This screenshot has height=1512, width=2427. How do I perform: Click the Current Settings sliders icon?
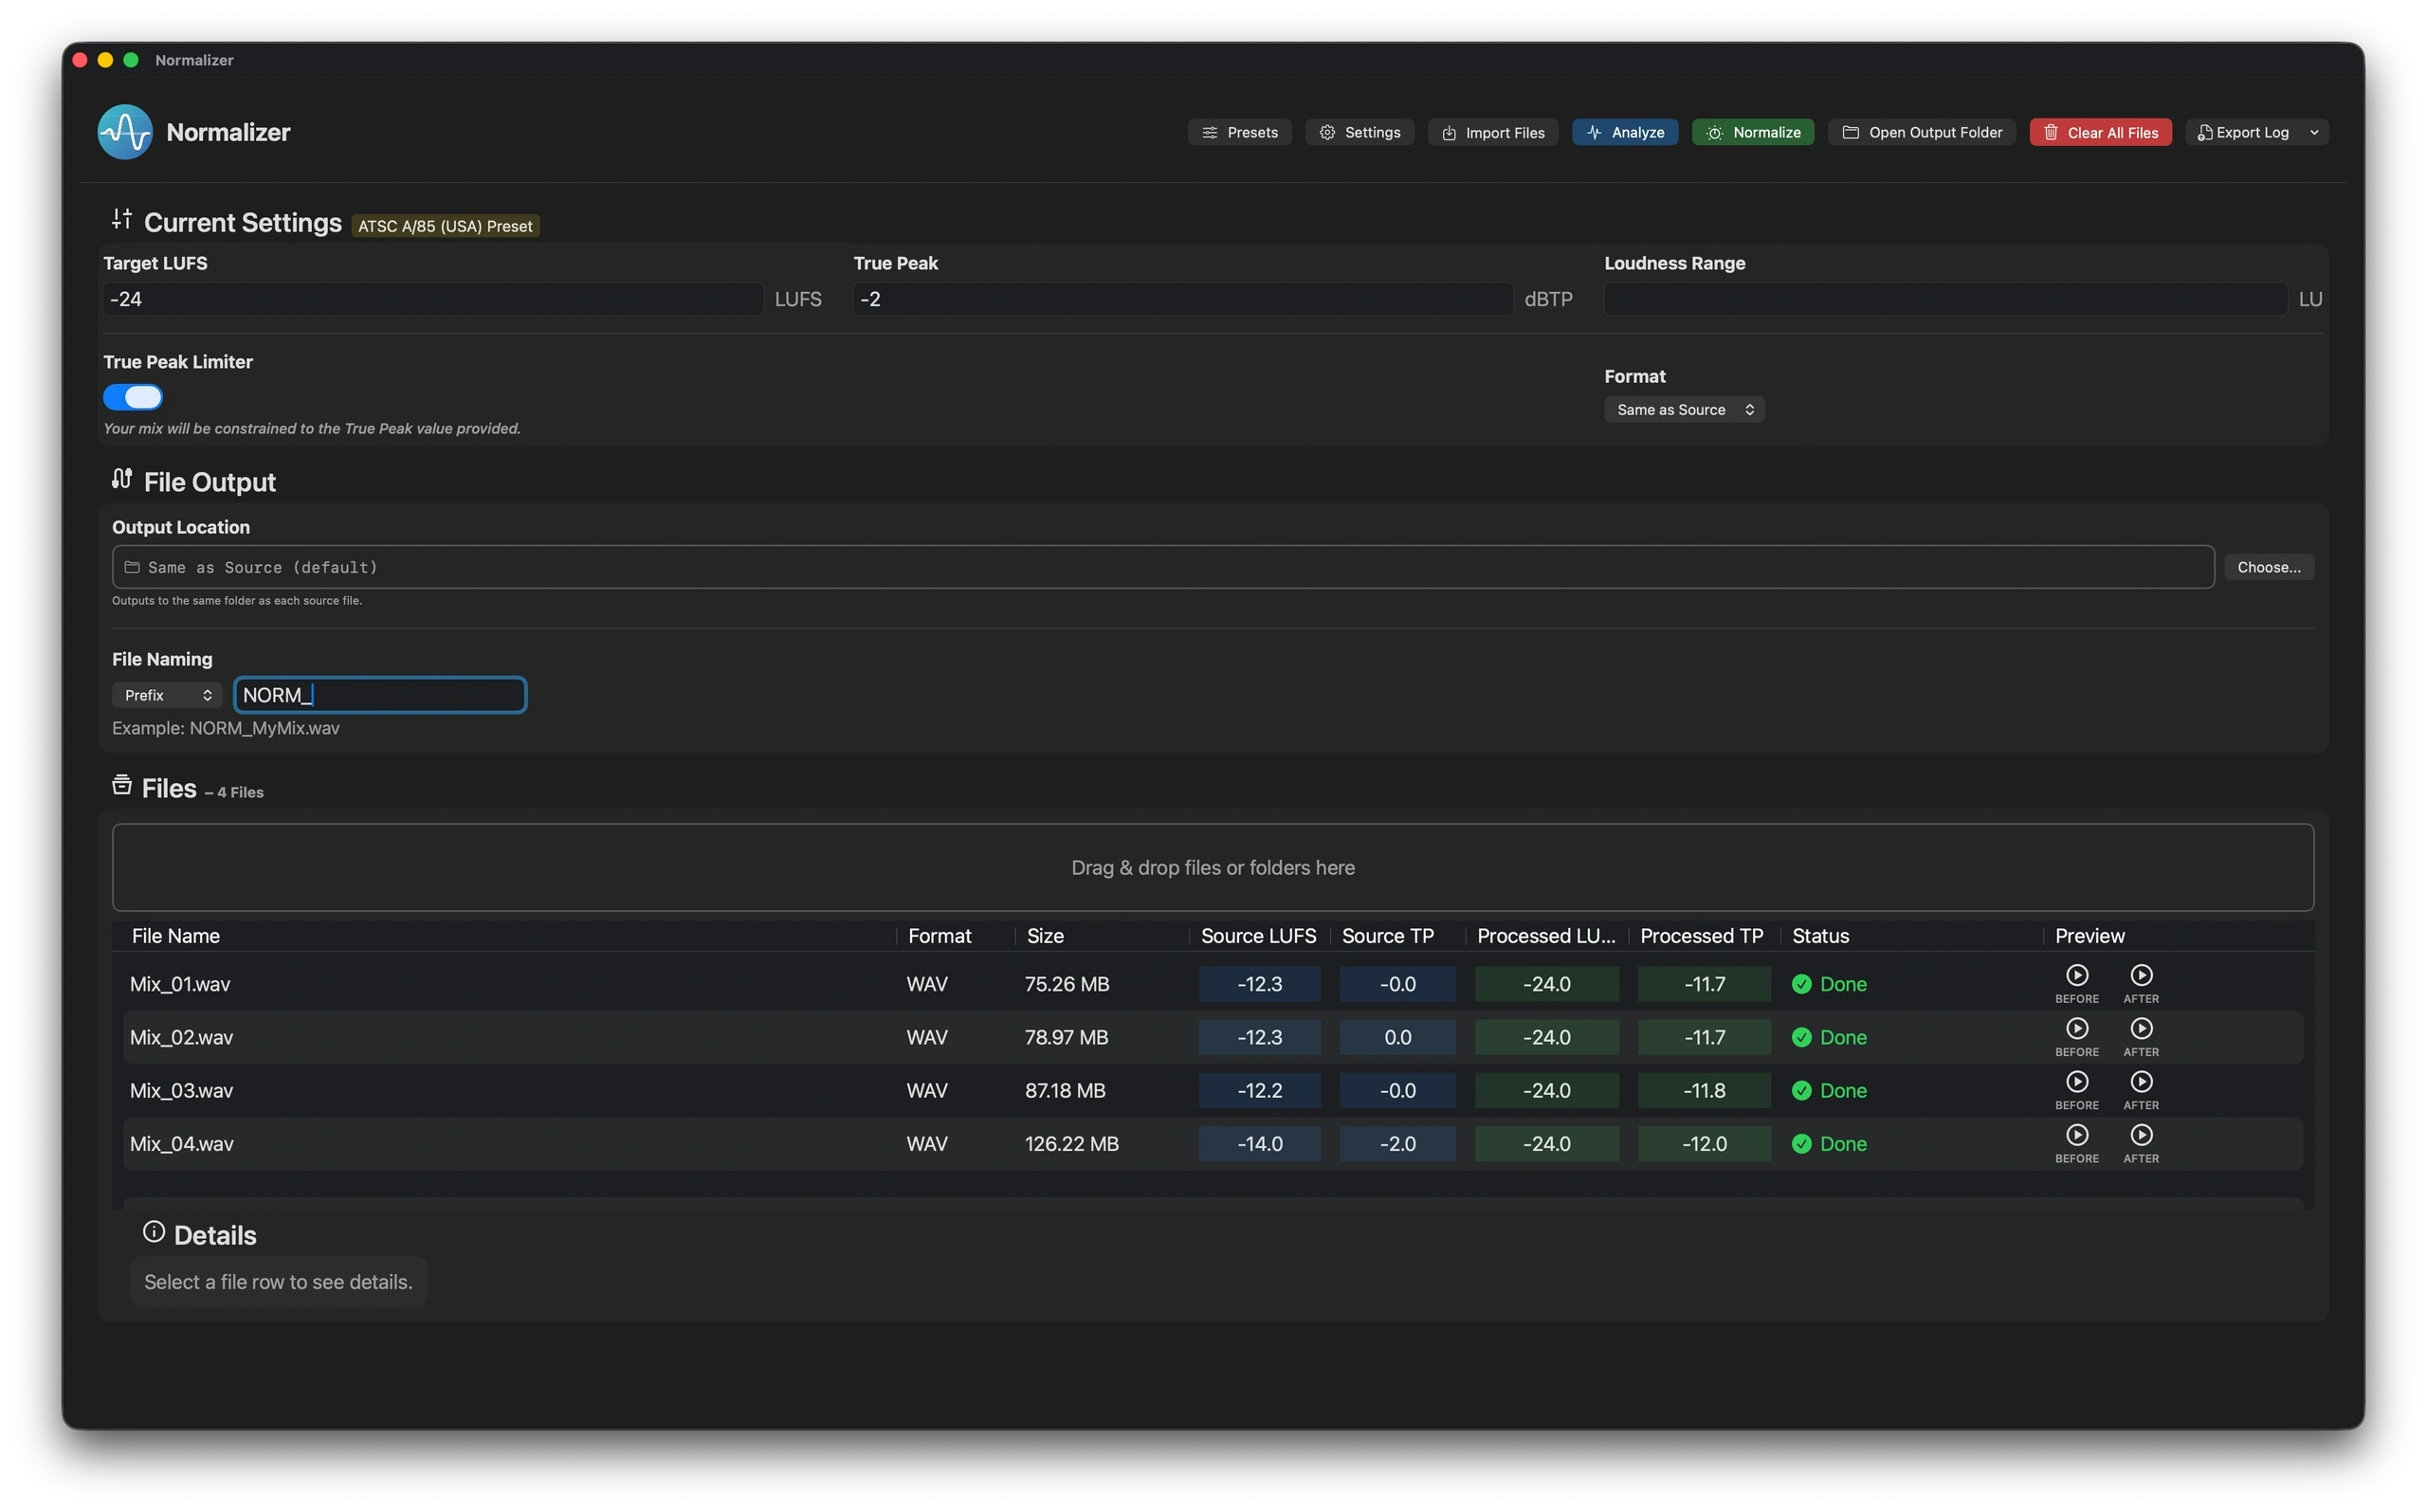pos(122,219)
